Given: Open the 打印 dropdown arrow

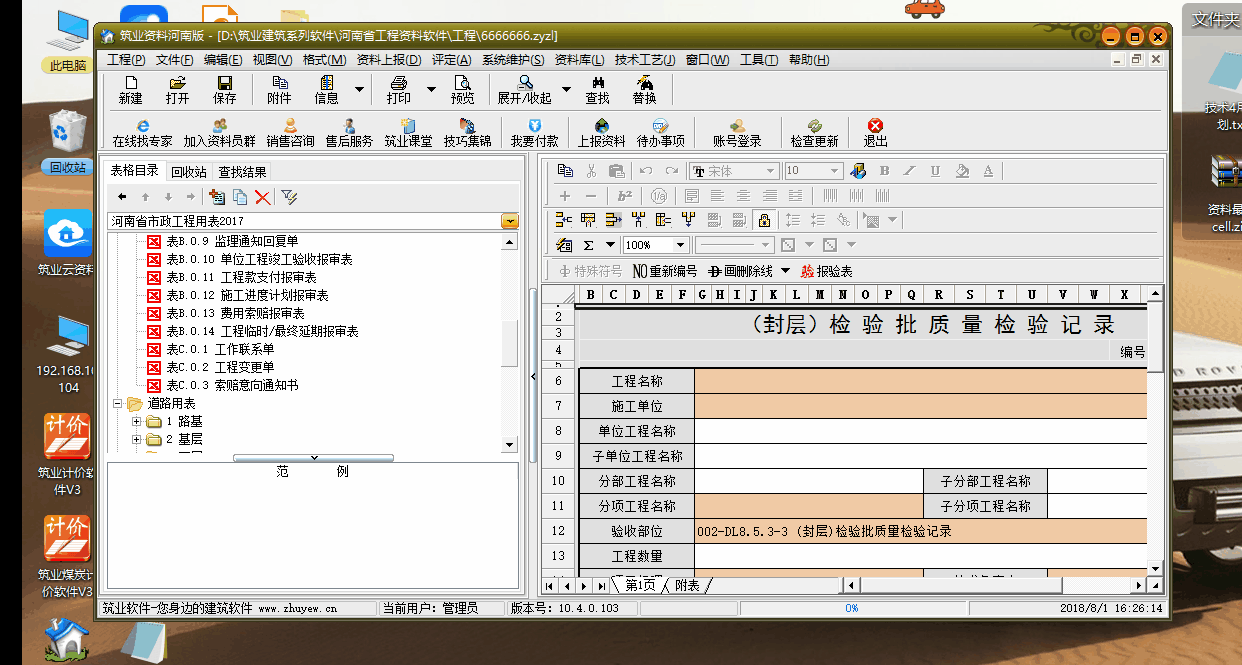Looking at the screenshot, I should tap(431, 89).
